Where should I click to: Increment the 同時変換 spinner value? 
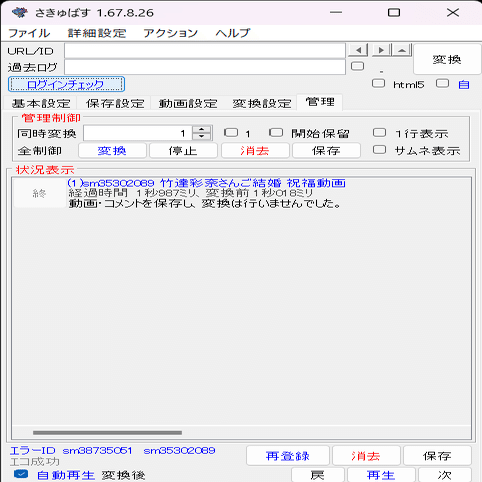(x=202, y=129)
